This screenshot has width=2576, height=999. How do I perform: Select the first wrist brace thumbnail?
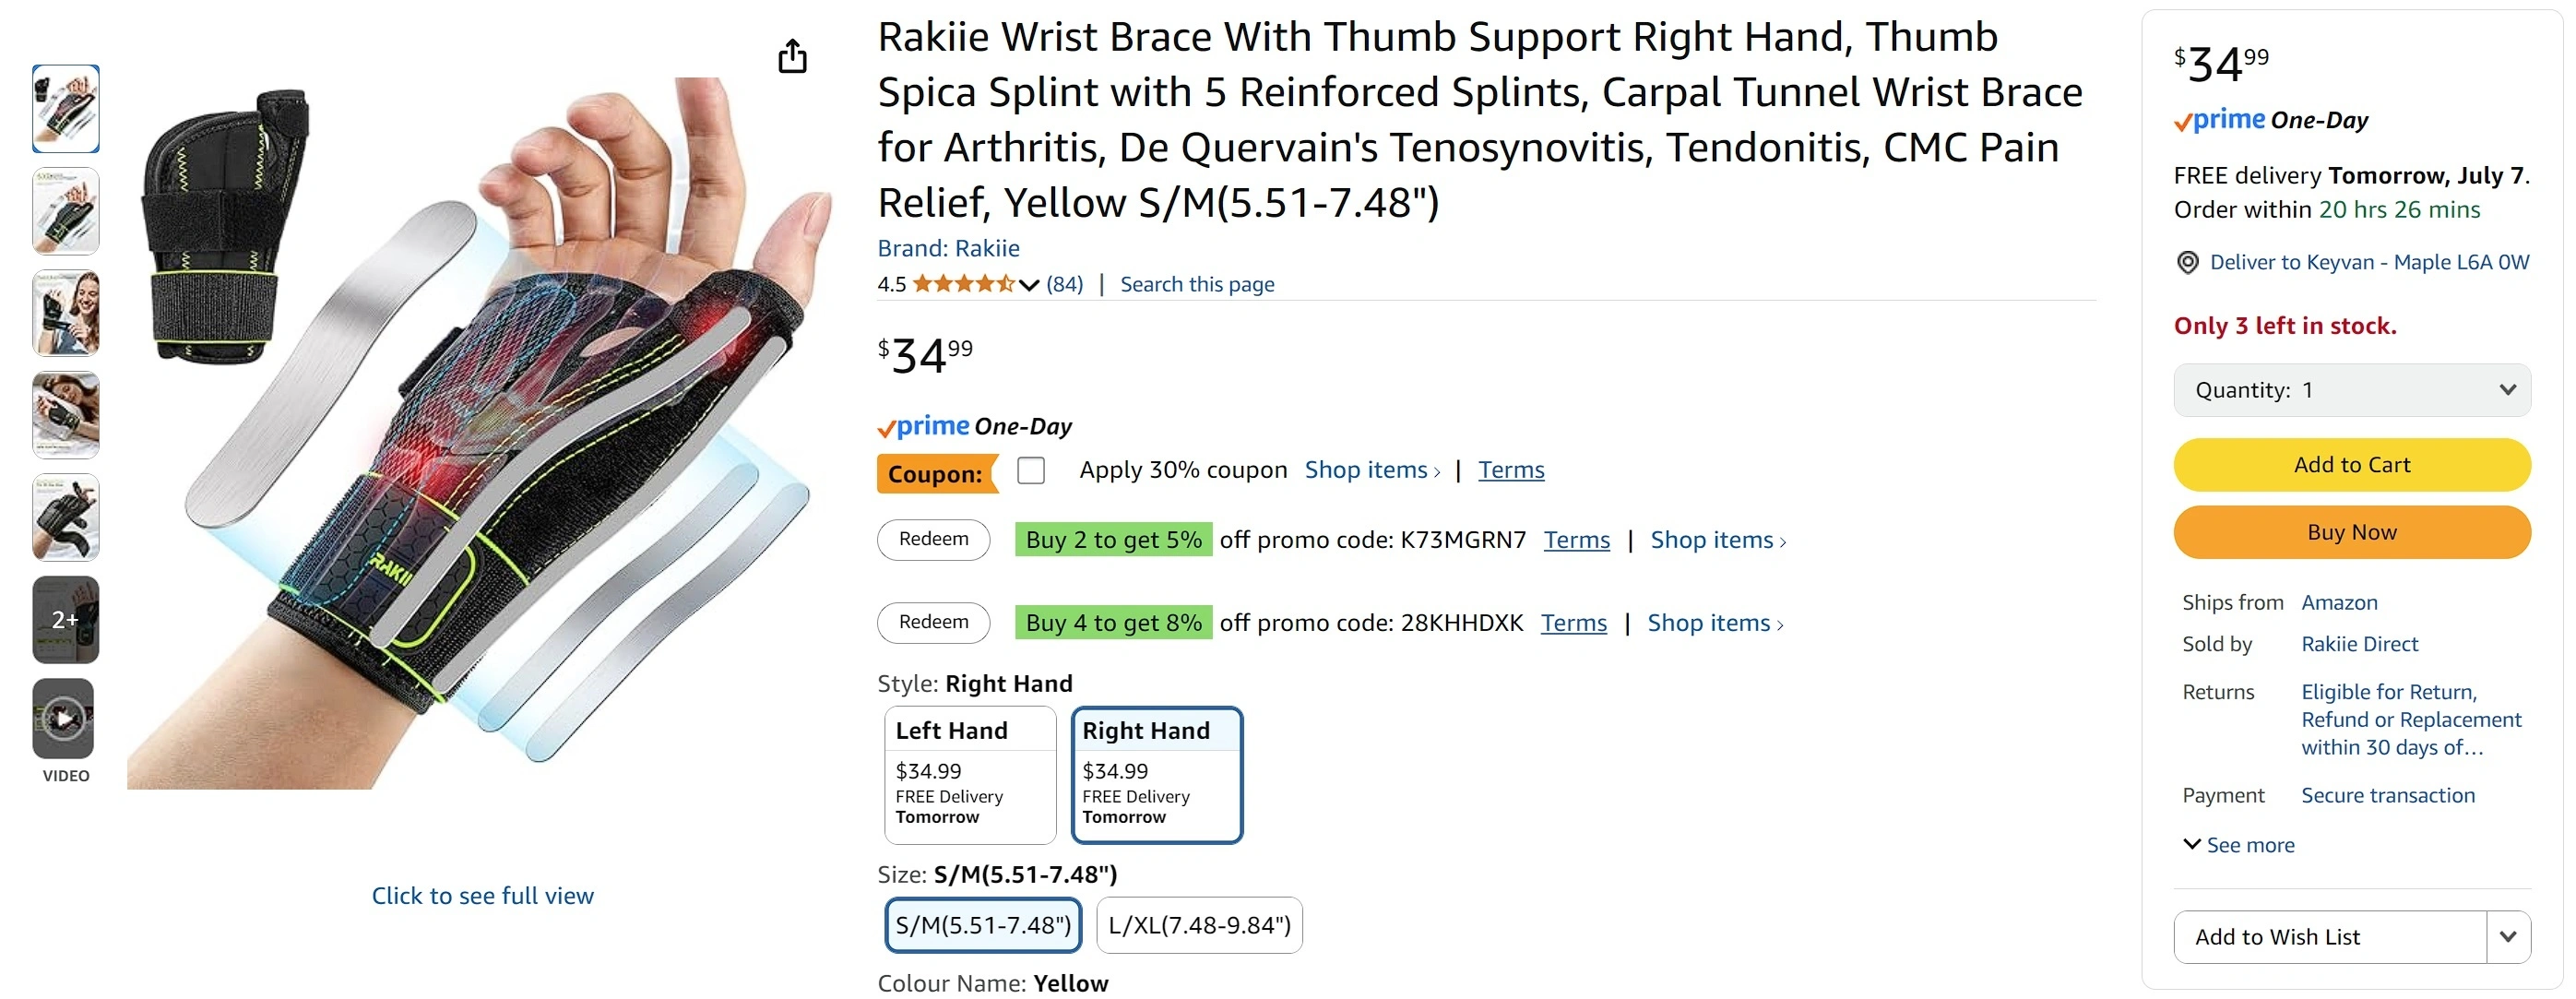pos(65,109)
